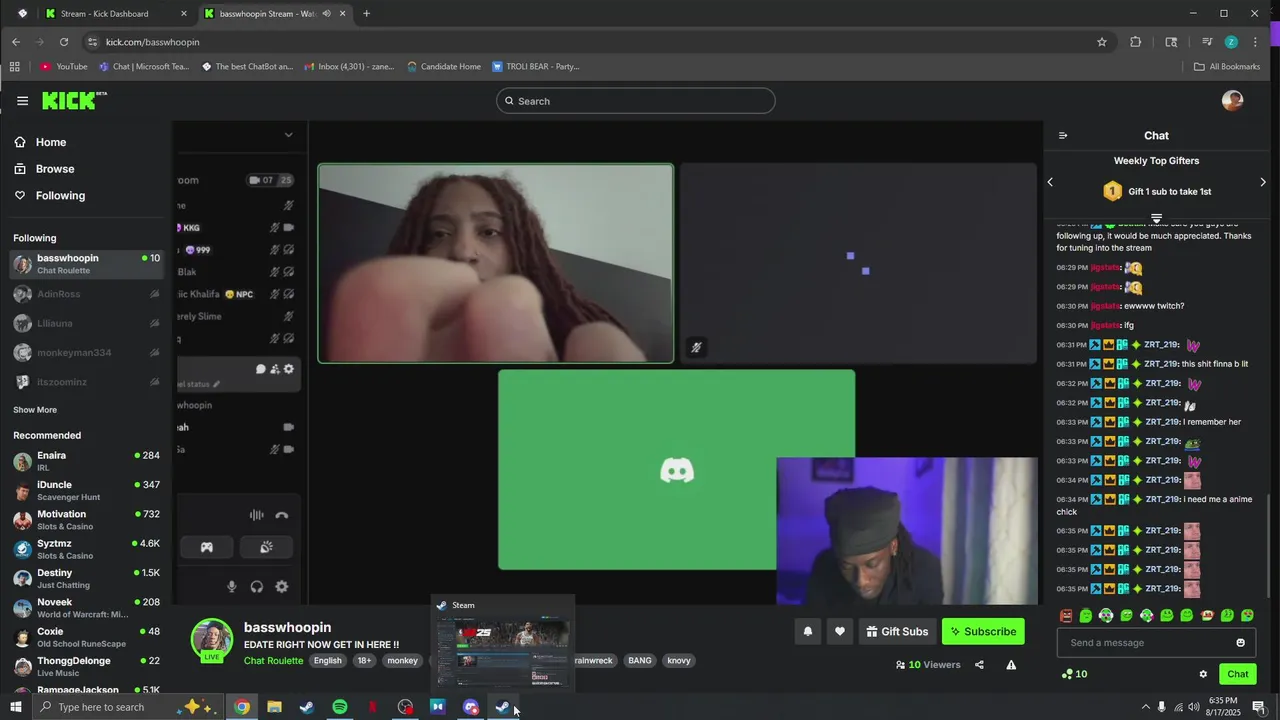The height and width of the screenshot is (720, 1280).
Task: Open YouTube bookmark
Action: pyautogui.click(x=64, y=67)
